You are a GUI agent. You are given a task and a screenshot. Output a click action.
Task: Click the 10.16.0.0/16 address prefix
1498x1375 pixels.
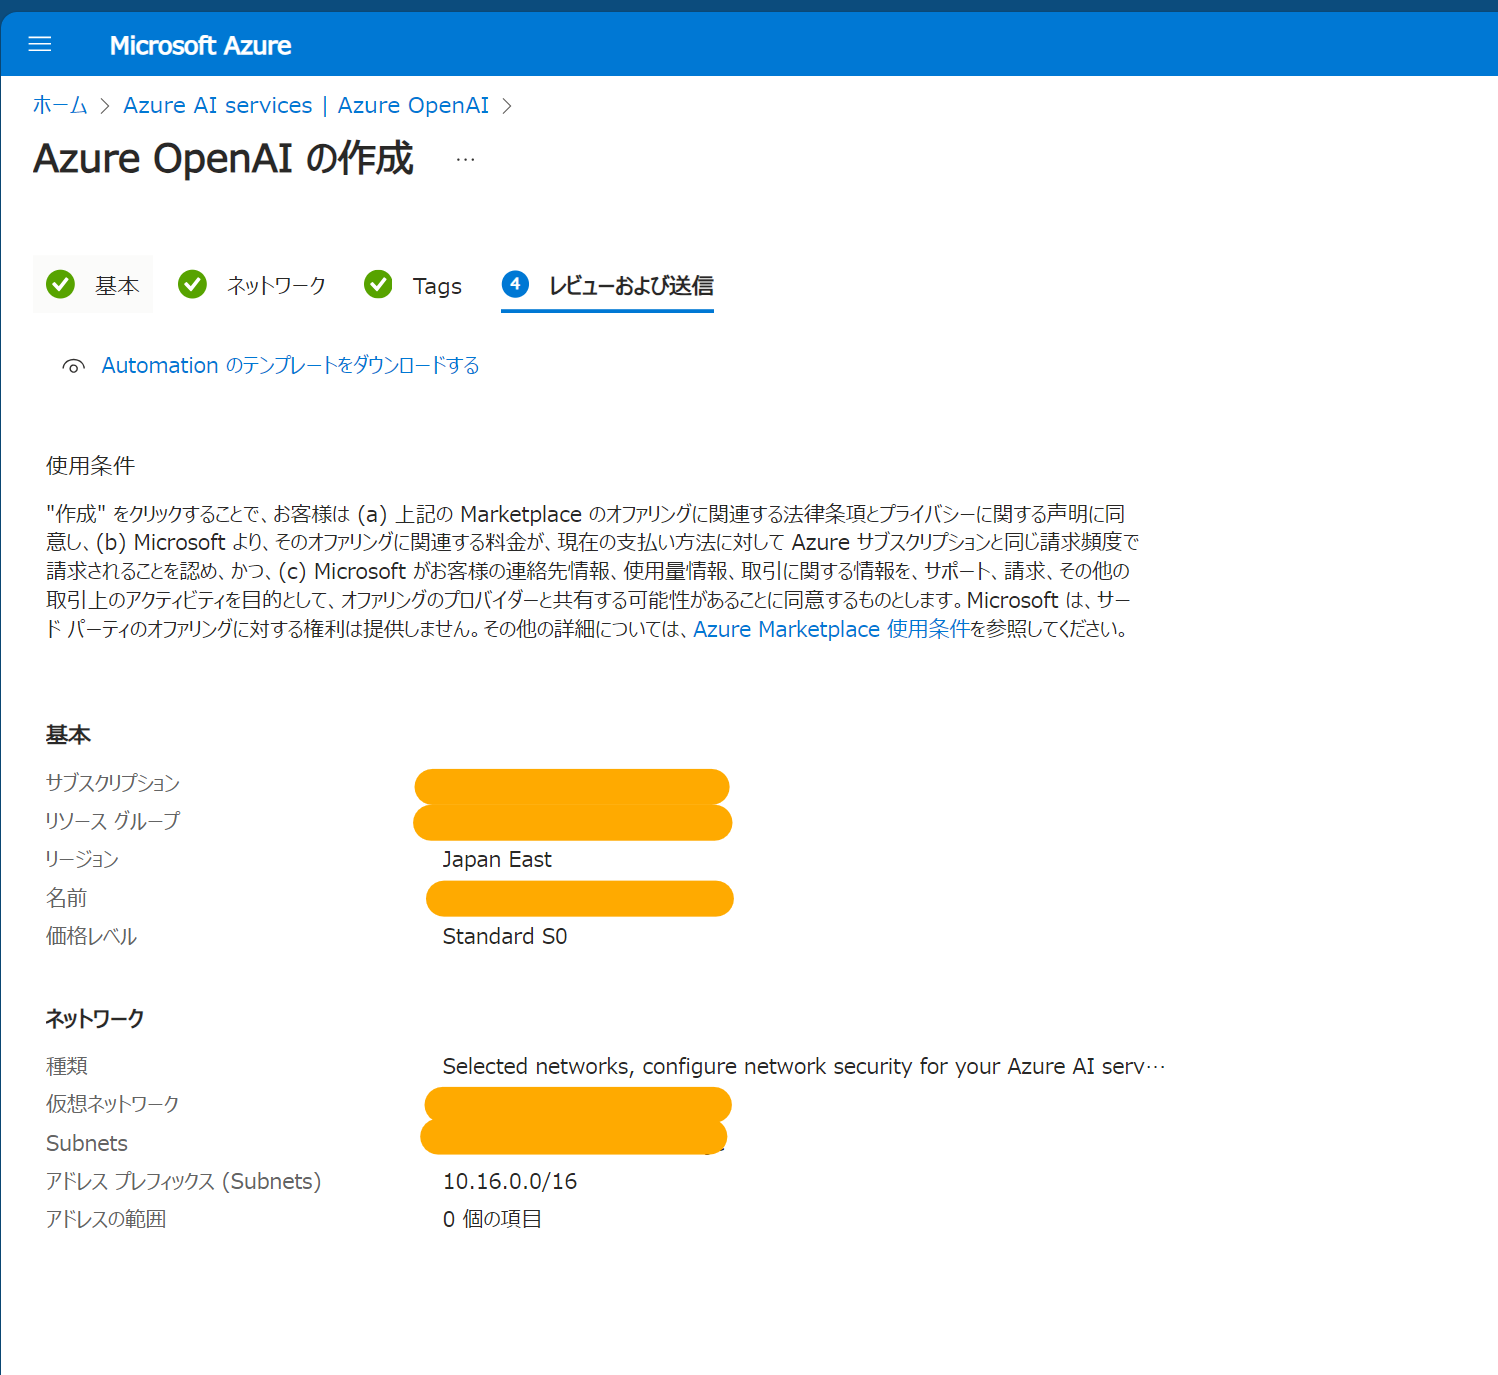click(510, 1182)
